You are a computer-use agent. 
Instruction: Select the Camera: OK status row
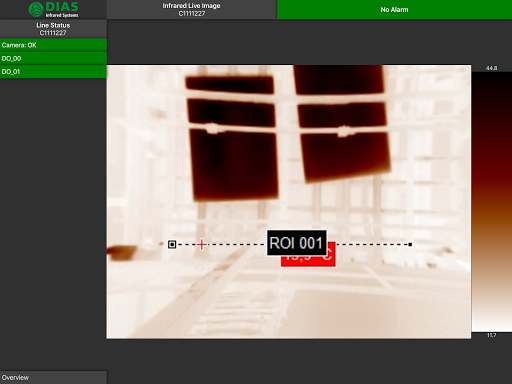tap(53, 45)
